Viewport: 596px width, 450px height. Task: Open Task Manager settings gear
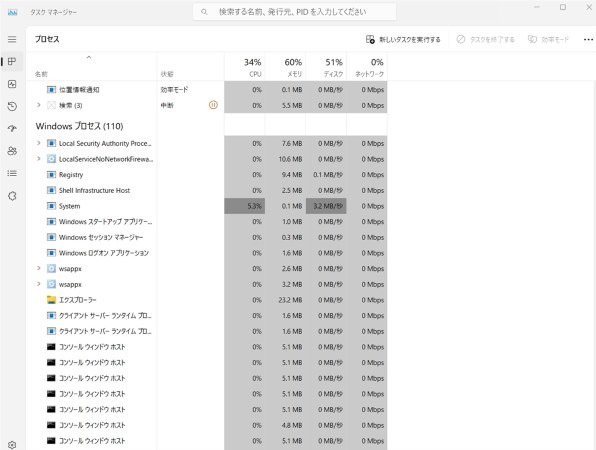[12, 445]
